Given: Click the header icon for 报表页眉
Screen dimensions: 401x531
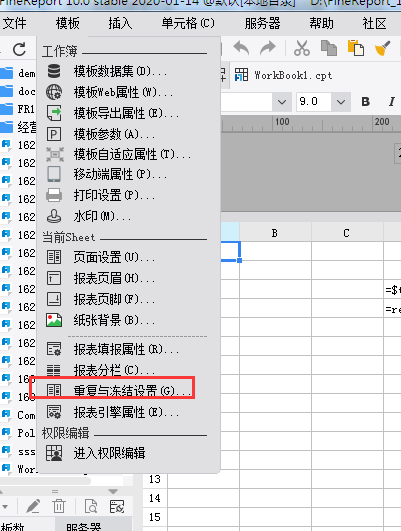Looking at the screenshot, I should [x=54, y=278].
